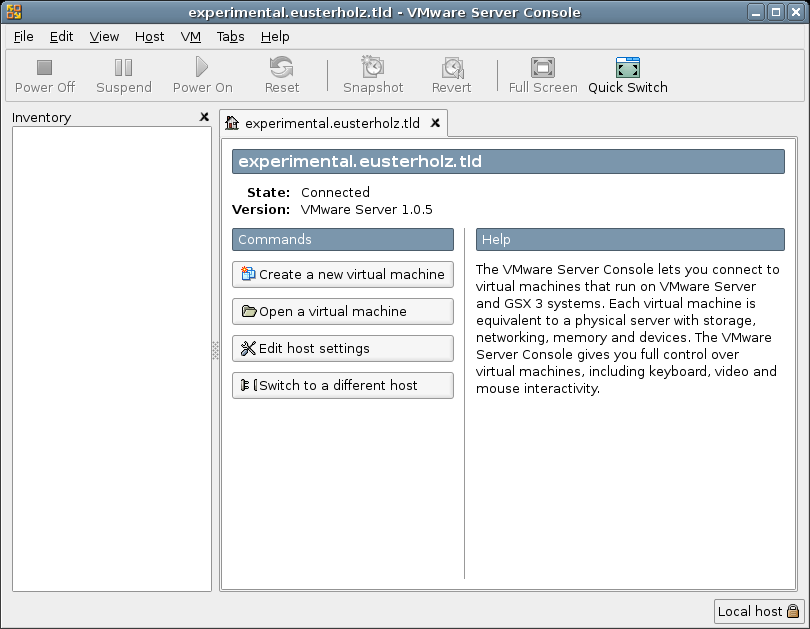
Task: Click Edit host settings button
Action: click(x=342, y=348)
